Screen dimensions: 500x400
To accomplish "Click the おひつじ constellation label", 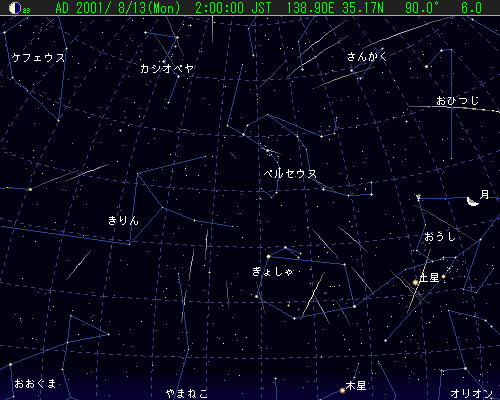I will click(x=458, y=100).
